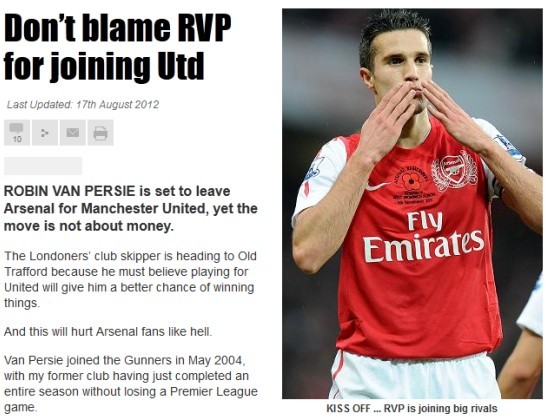Email this article using the envelope icon
This screenshot has height=417, width=546.
(x=73, y=133)
